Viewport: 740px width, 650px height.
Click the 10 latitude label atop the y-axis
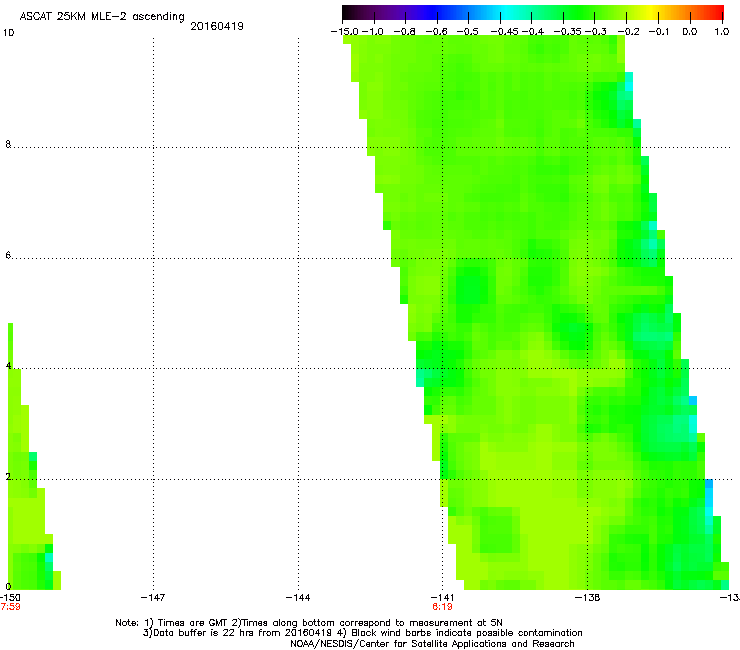point(8,33)
